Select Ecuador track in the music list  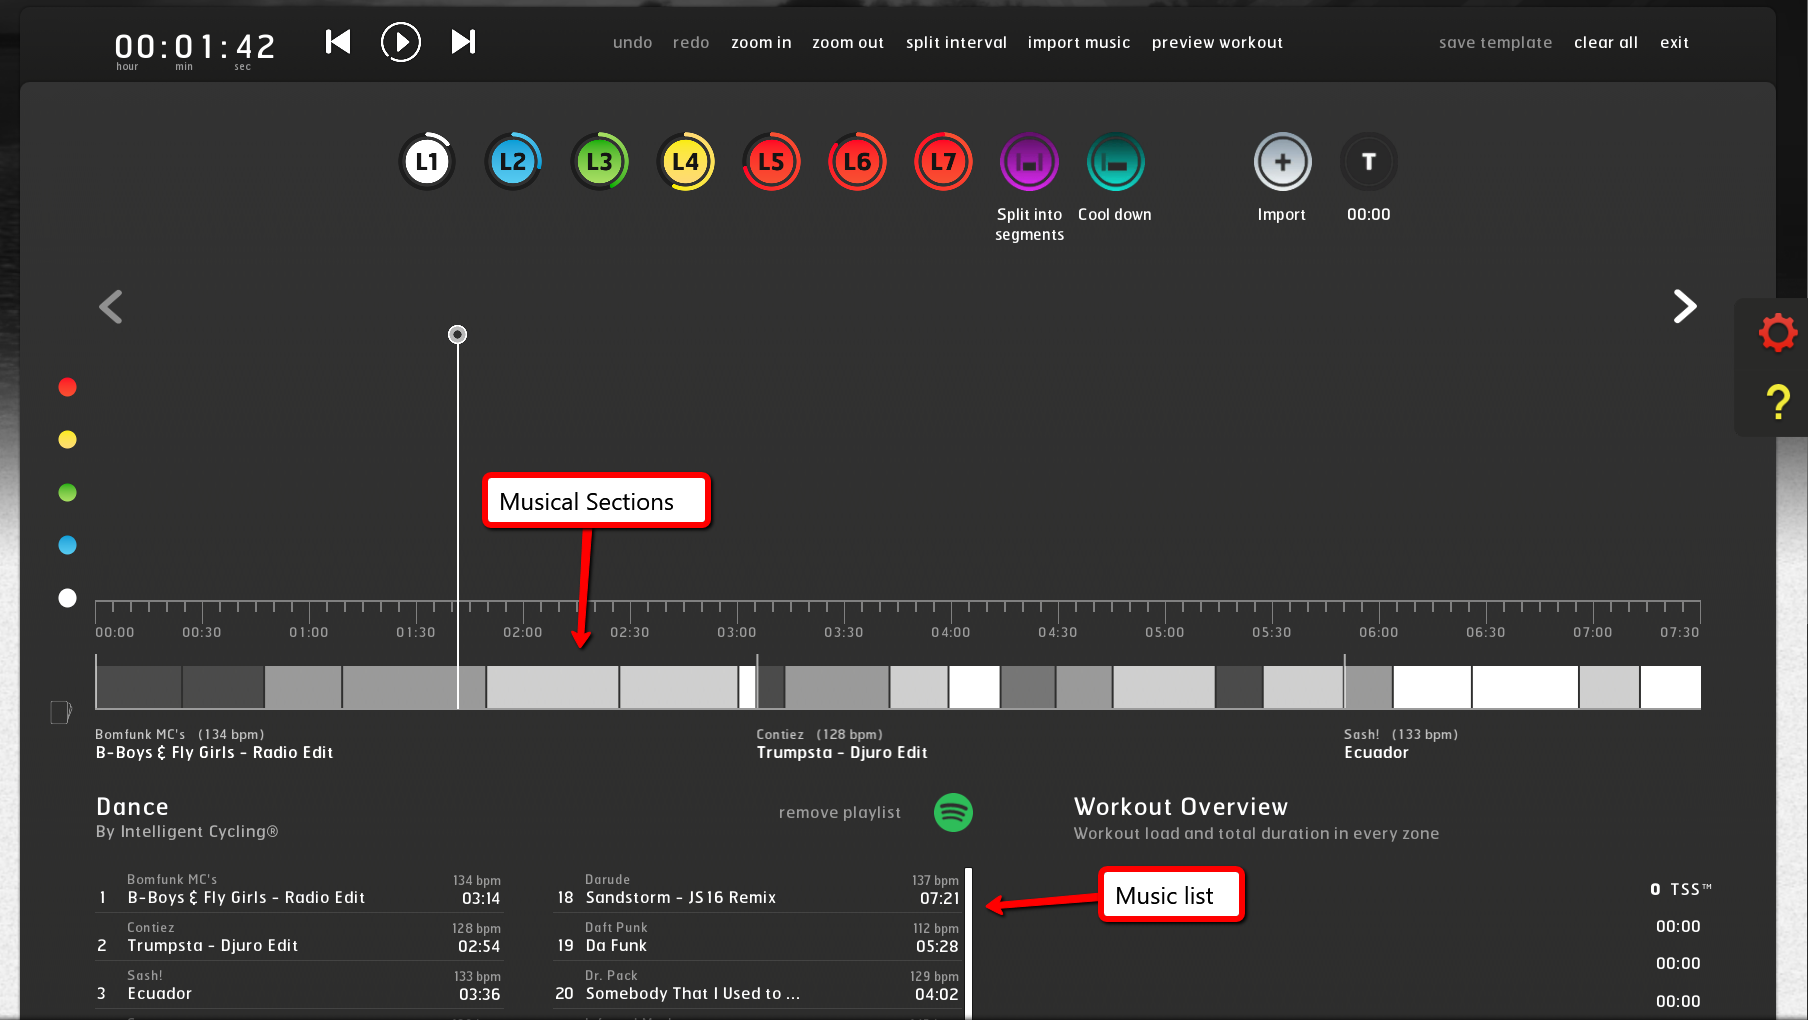(160, 993)
